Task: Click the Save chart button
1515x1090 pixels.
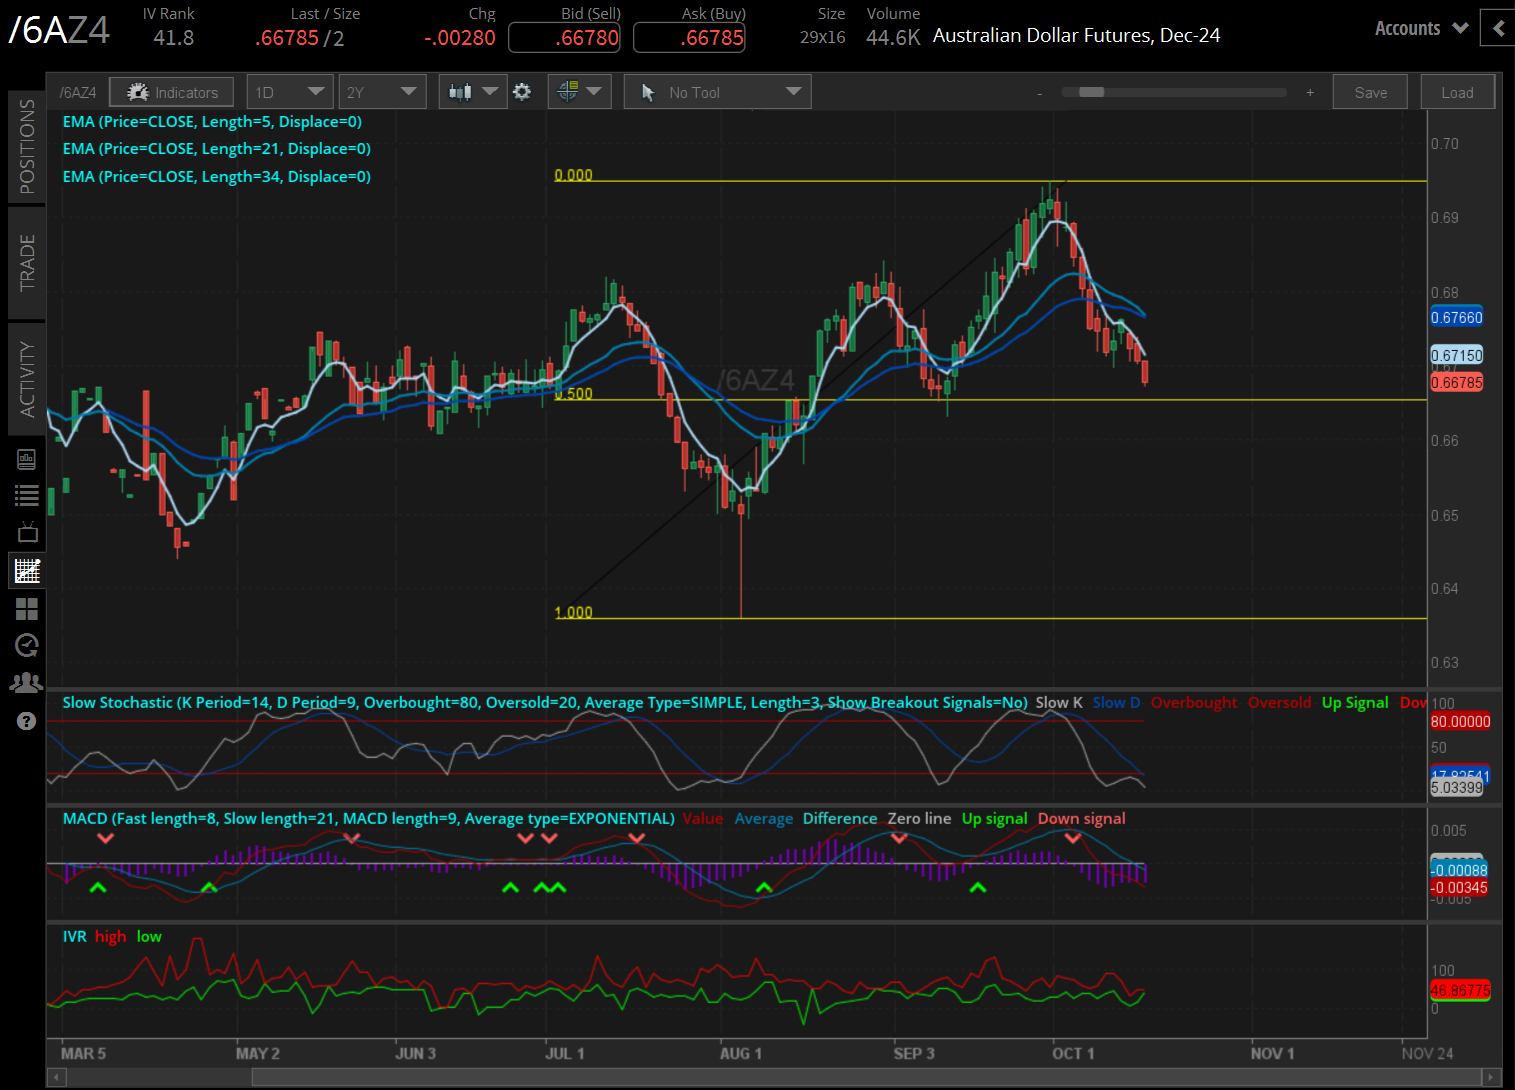Action: [1370, 92]
